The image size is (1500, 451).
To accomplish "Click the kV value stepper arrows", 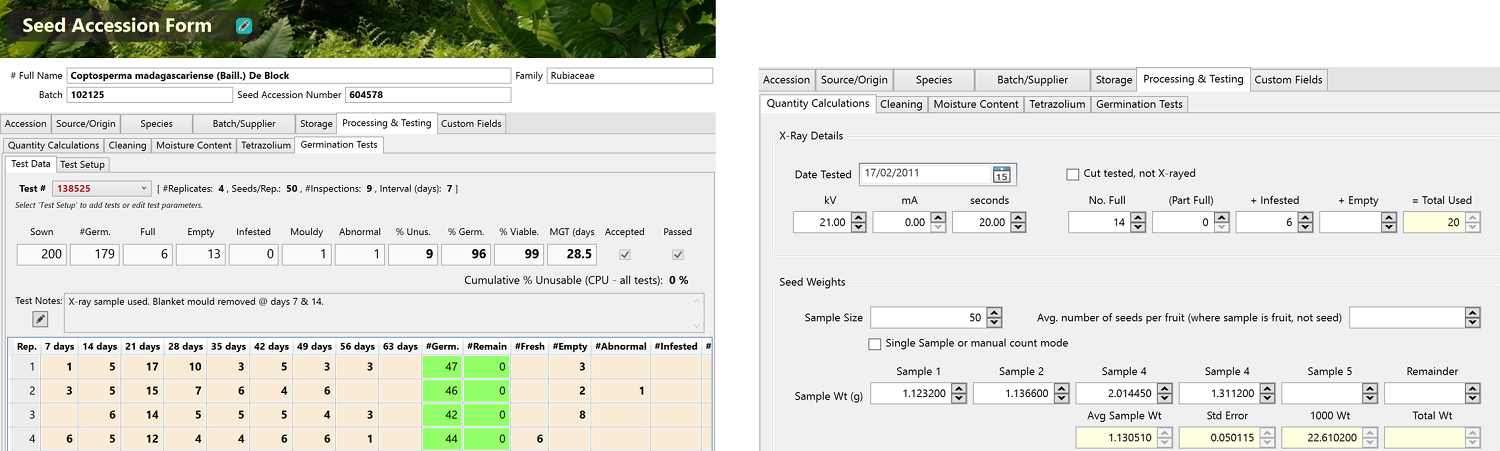I will click(858, 223).
